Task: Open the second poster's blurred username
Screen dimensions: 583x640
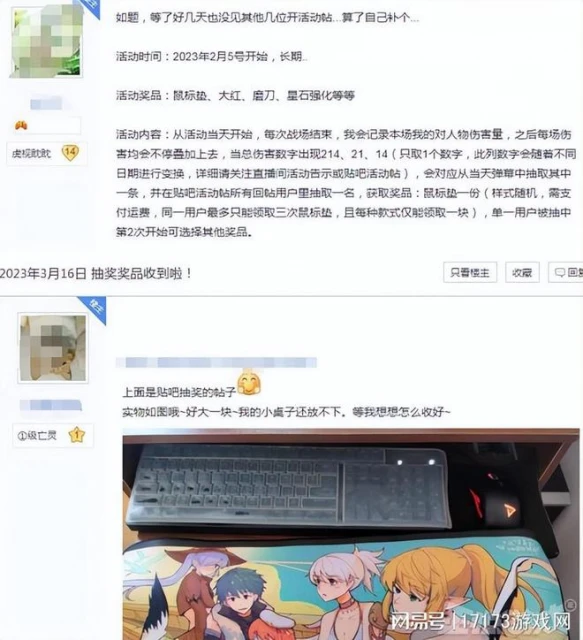Action: [x=51, y=405]
